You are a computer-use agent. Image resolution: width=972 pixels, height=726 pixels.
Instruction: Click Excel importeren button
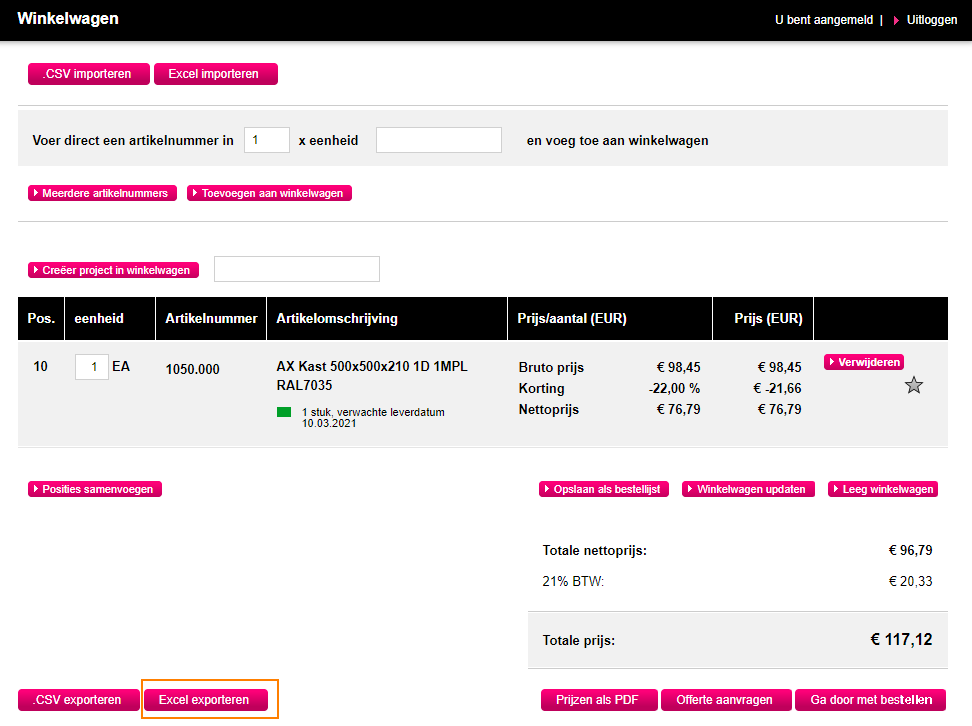(216, 74)
